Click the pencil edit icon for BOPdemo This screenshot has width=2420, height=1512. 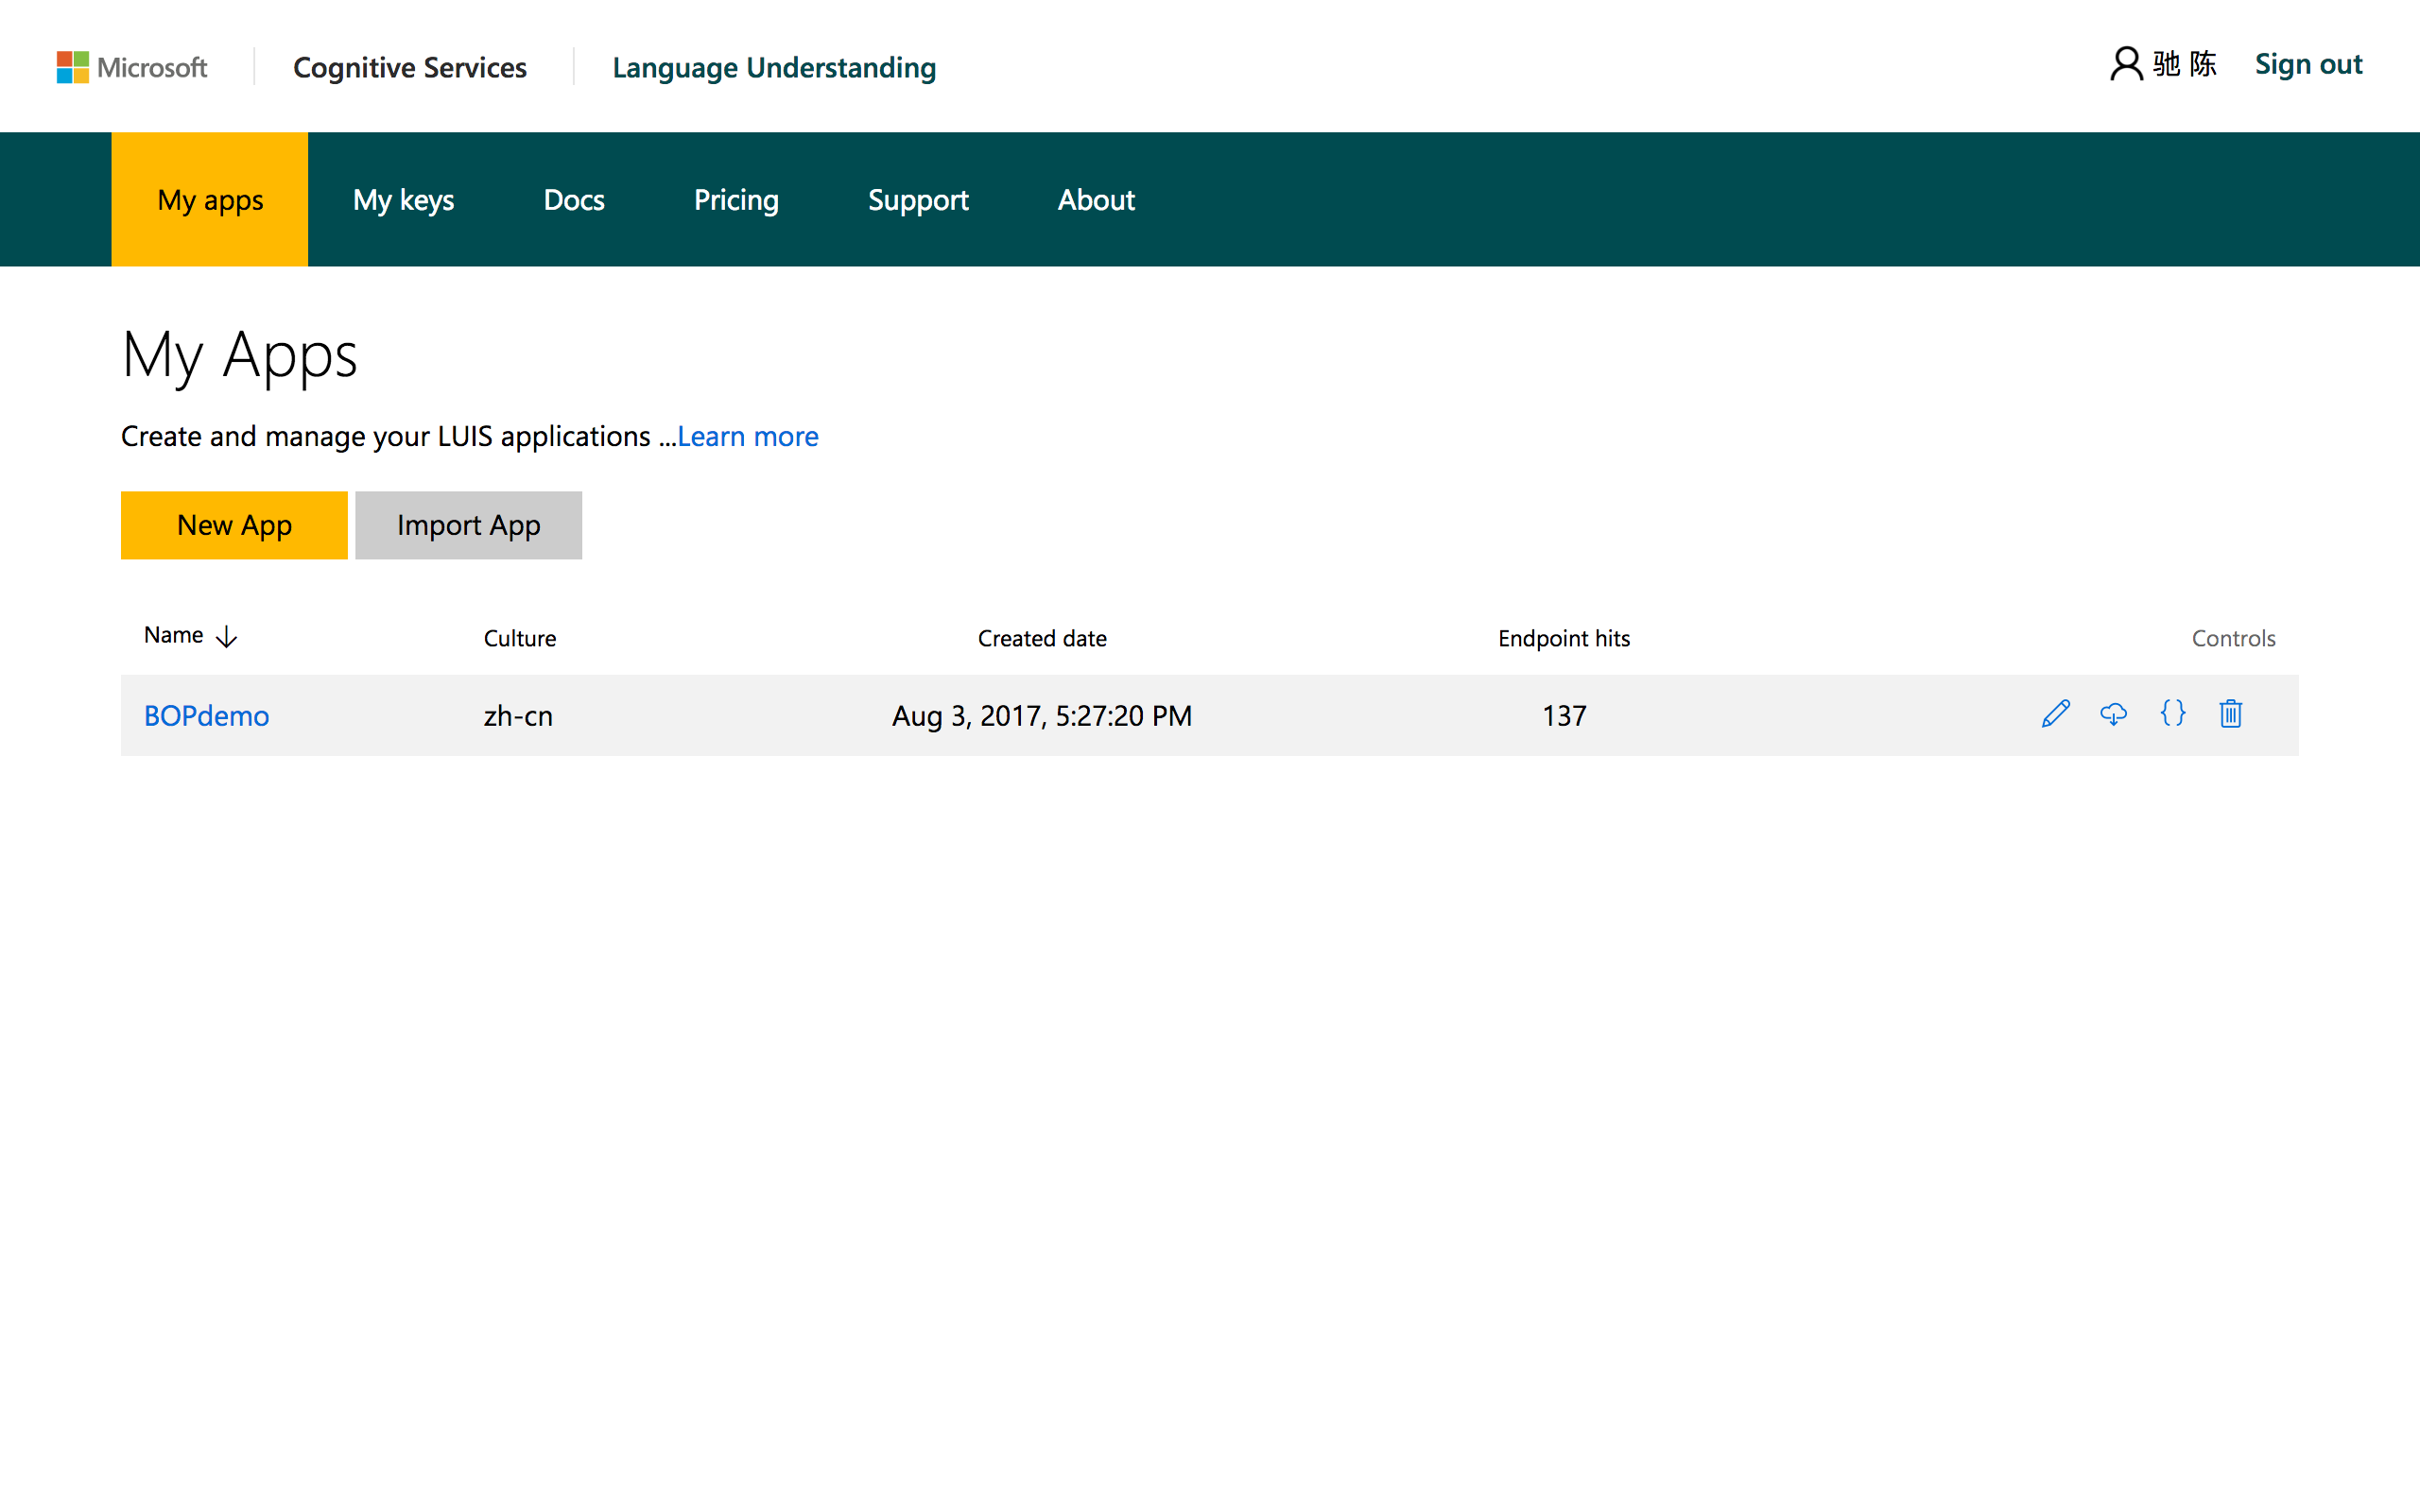[x=2055, y=714]
